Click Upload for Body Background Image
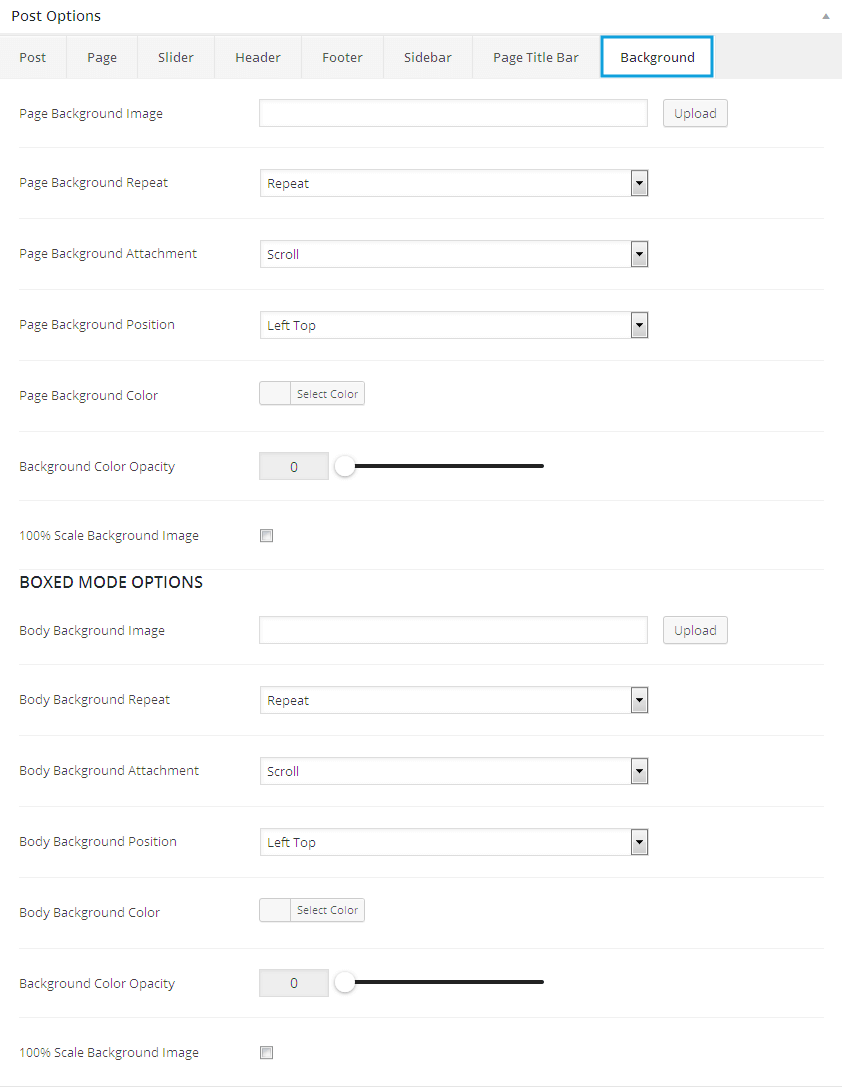The width and height of the screenshot is (842, 1087). click(x=695, y=630)
